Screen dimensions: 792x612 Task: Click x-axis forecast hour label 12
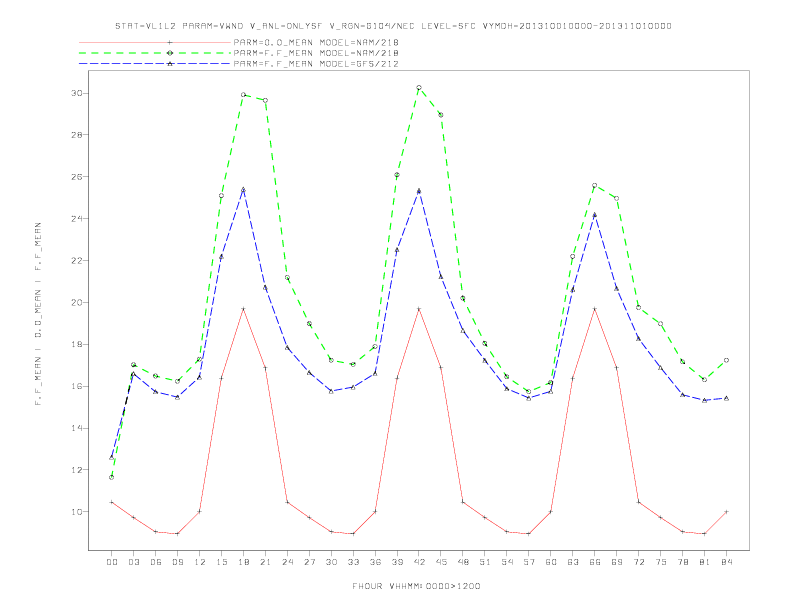(x=200, y=562)
